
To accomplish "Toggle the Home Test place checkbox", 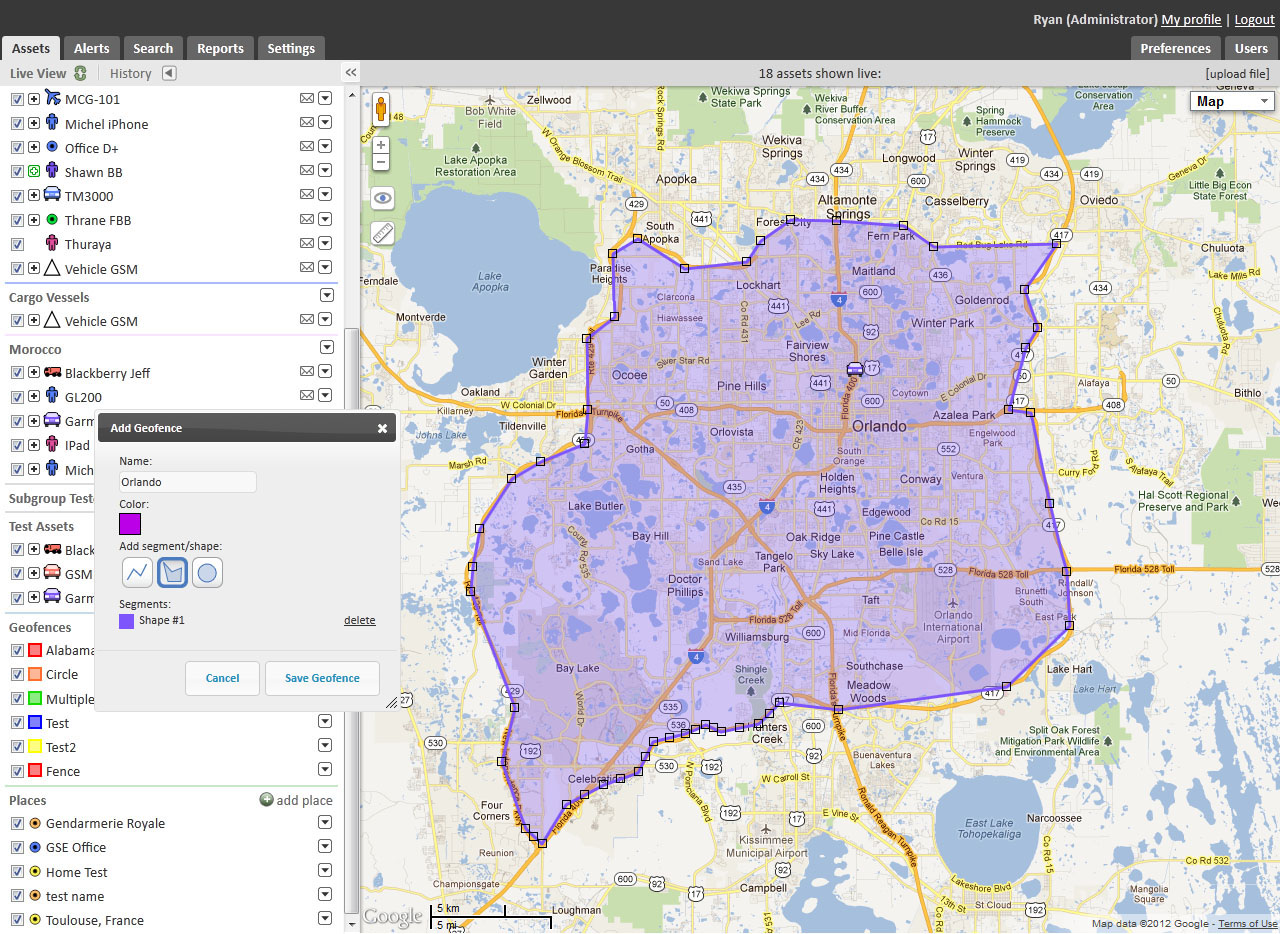I will (x=17, y=872).
